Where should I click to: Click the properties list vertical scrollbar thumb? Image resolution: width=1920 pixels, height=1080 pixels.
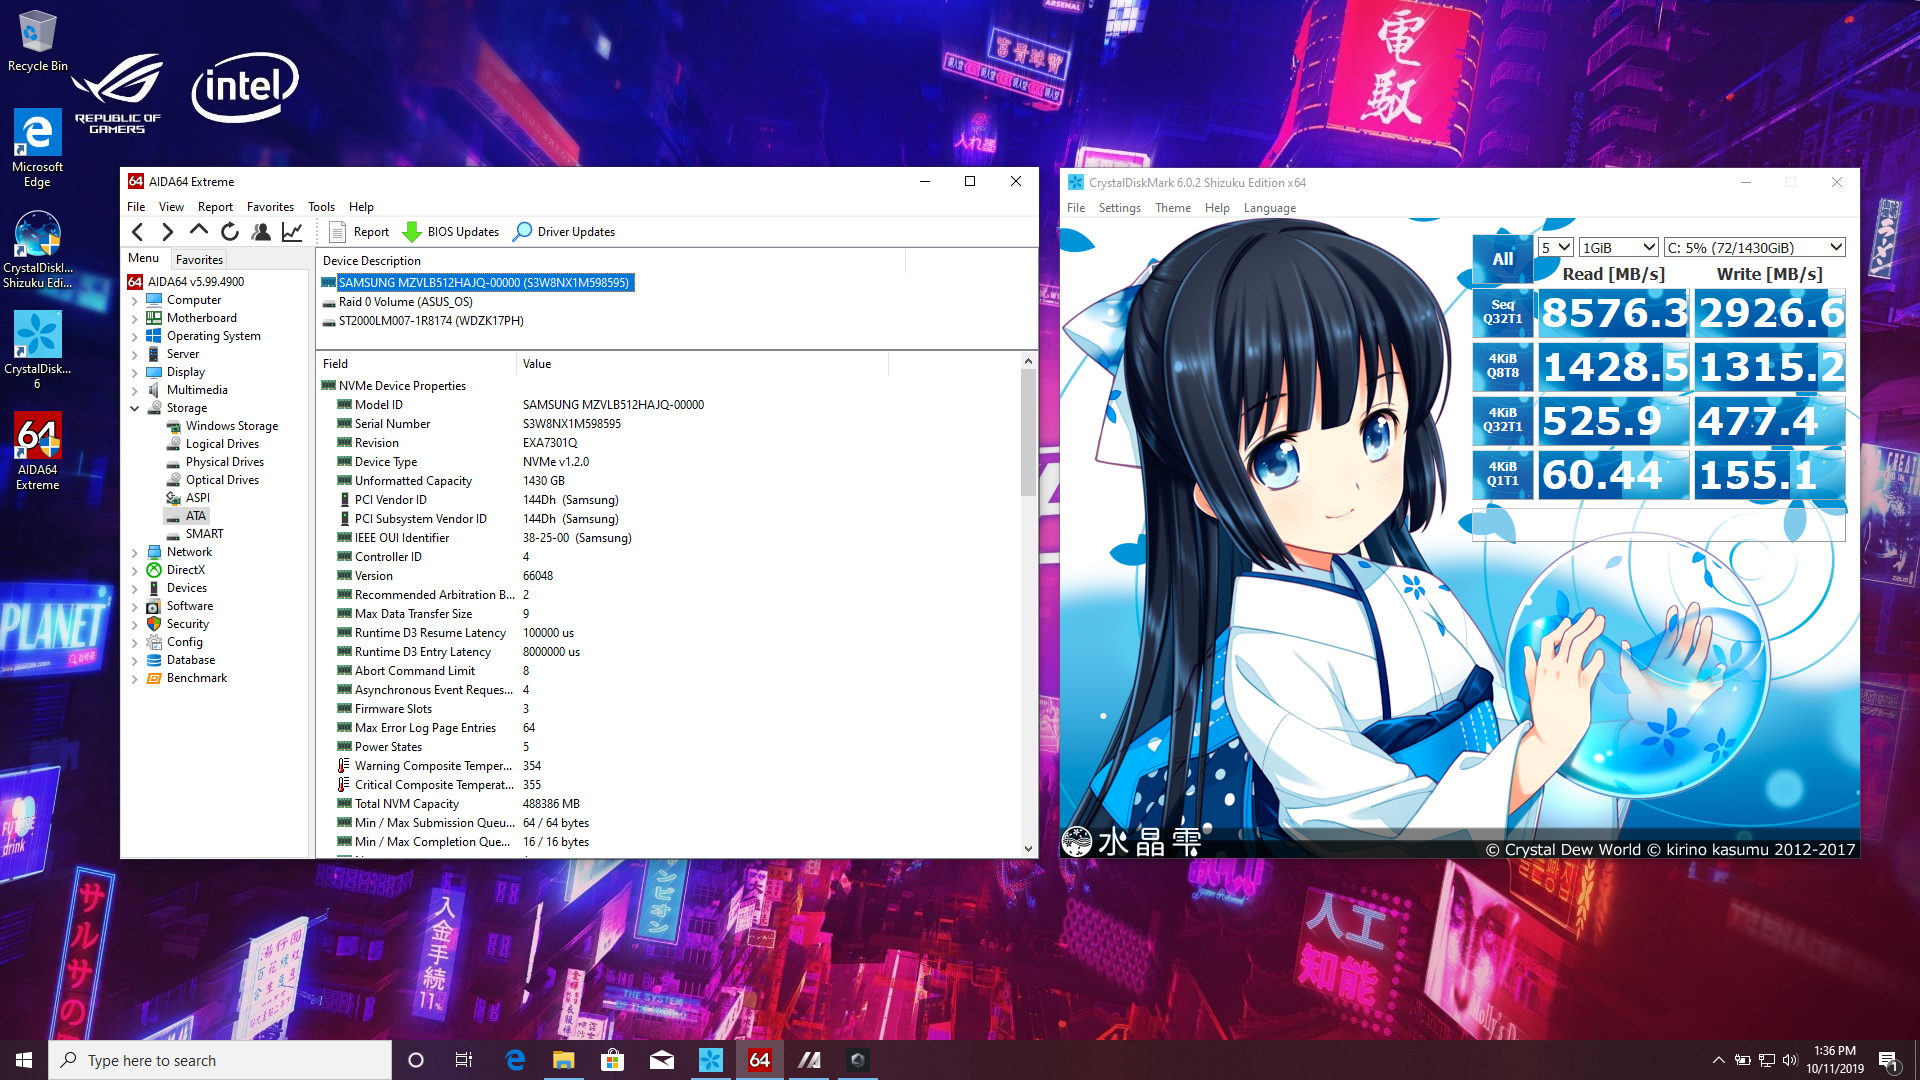click(1028, 433)
